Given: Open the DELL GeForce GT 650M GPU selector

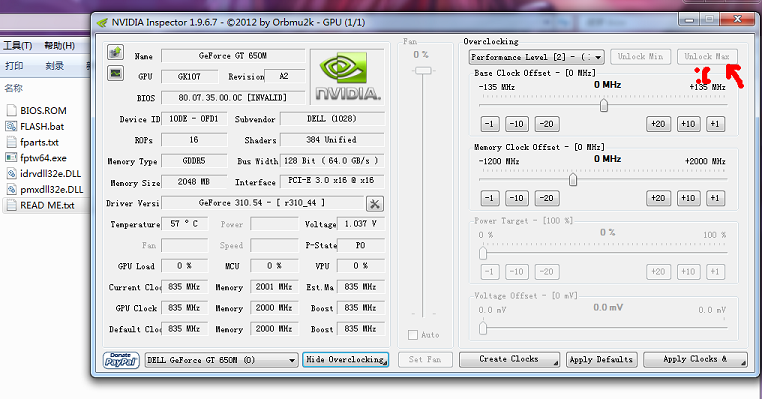Looking at the screenshot, I should (x=221, y=360).
